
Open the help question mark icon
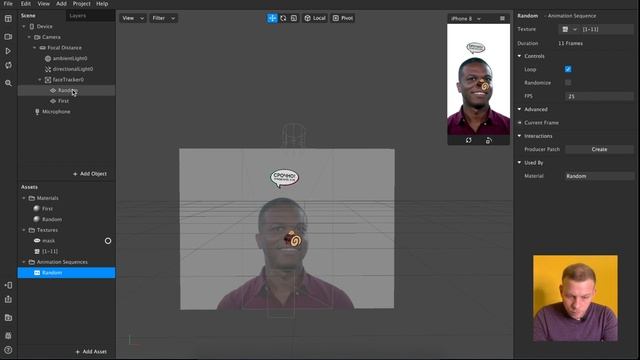[x=8, y=350]
